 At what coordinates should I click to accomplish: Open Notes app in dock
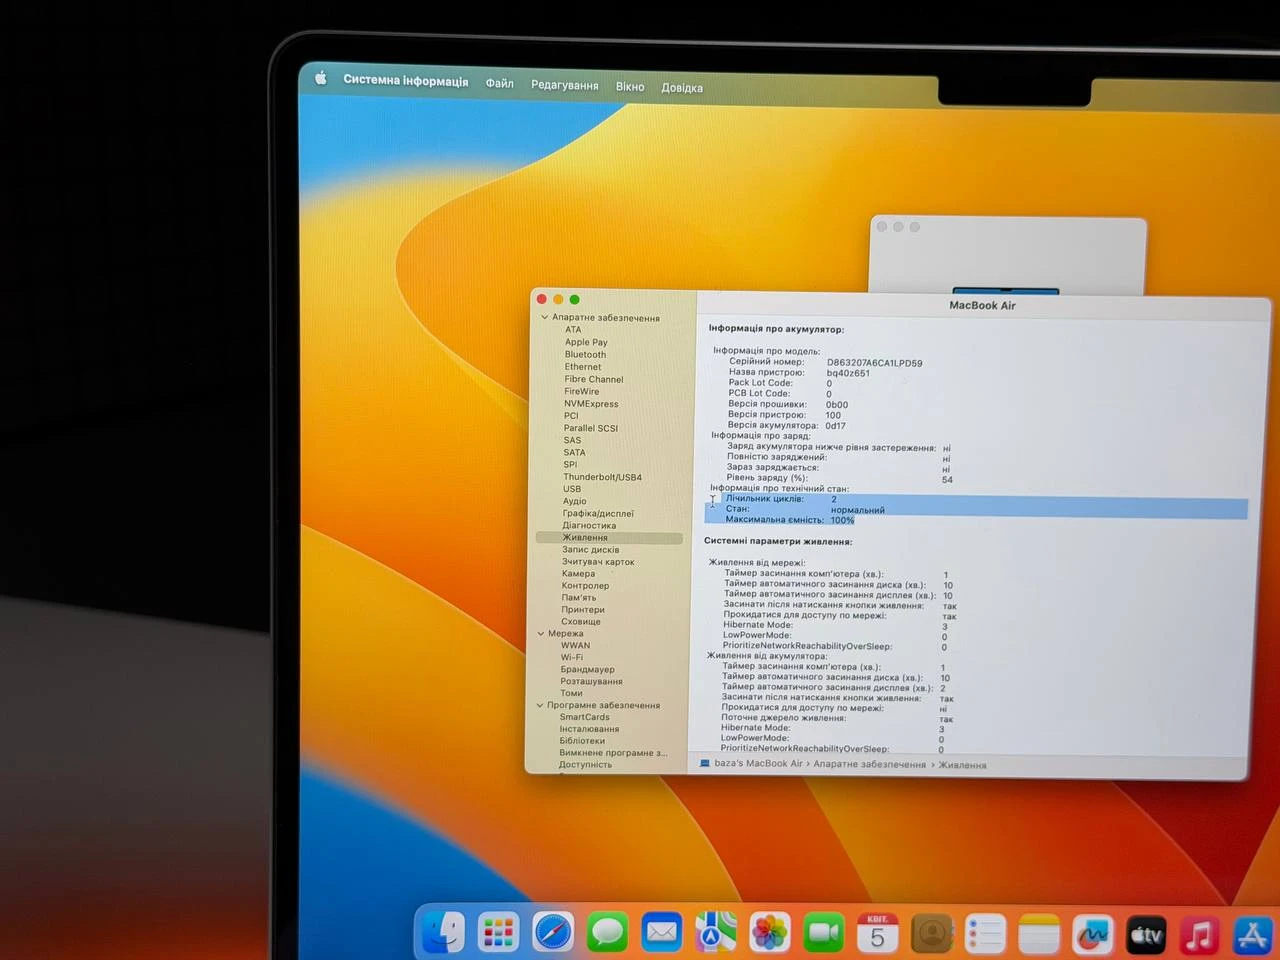click(x=1039, y=935)
